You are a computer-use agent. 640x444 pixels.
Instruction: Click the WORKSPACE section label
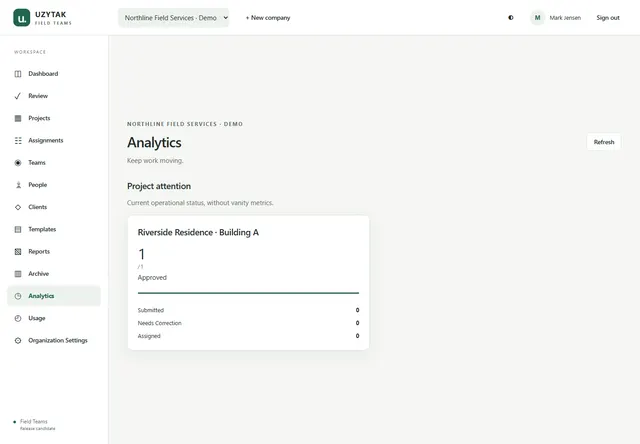point(30,52)
